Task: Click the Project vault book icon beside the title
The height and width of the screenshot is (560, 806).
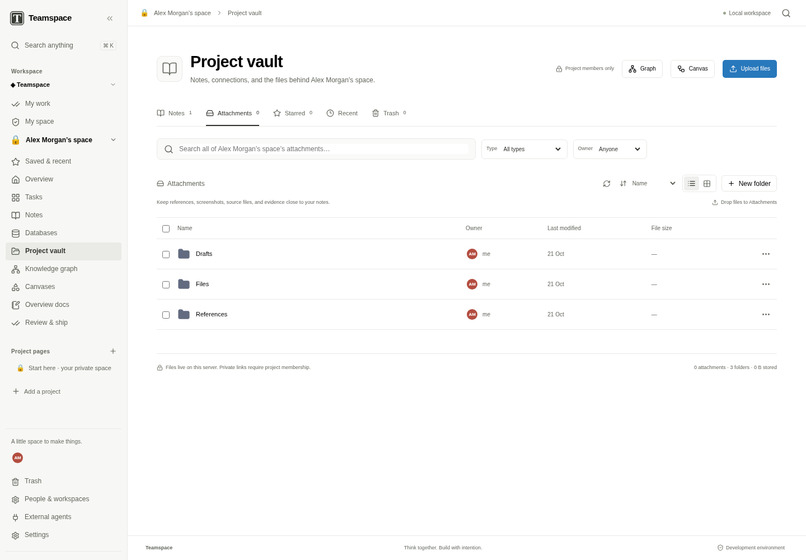Action: pyautogui.click(x=170, y=68)
